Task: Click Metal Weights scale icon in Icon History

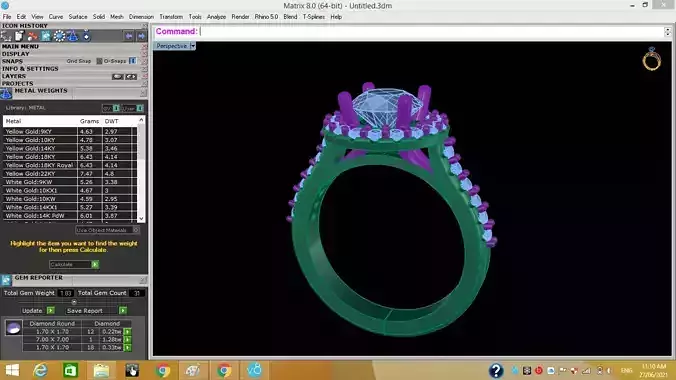Action: (72, 36)
